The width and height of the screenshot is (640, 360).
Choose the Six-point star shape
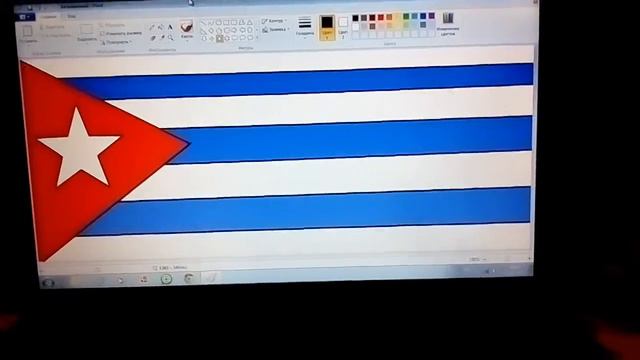click(x=227, y=38)
